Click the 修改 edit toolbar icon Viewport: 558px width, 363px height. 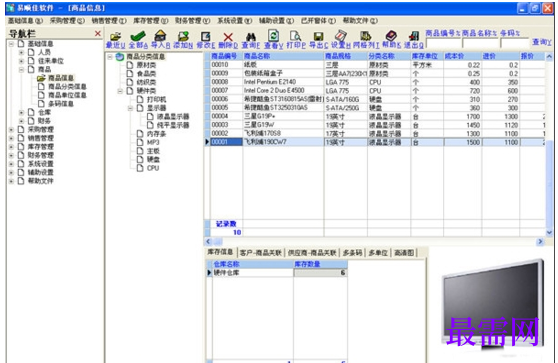[x=206, y=36]
